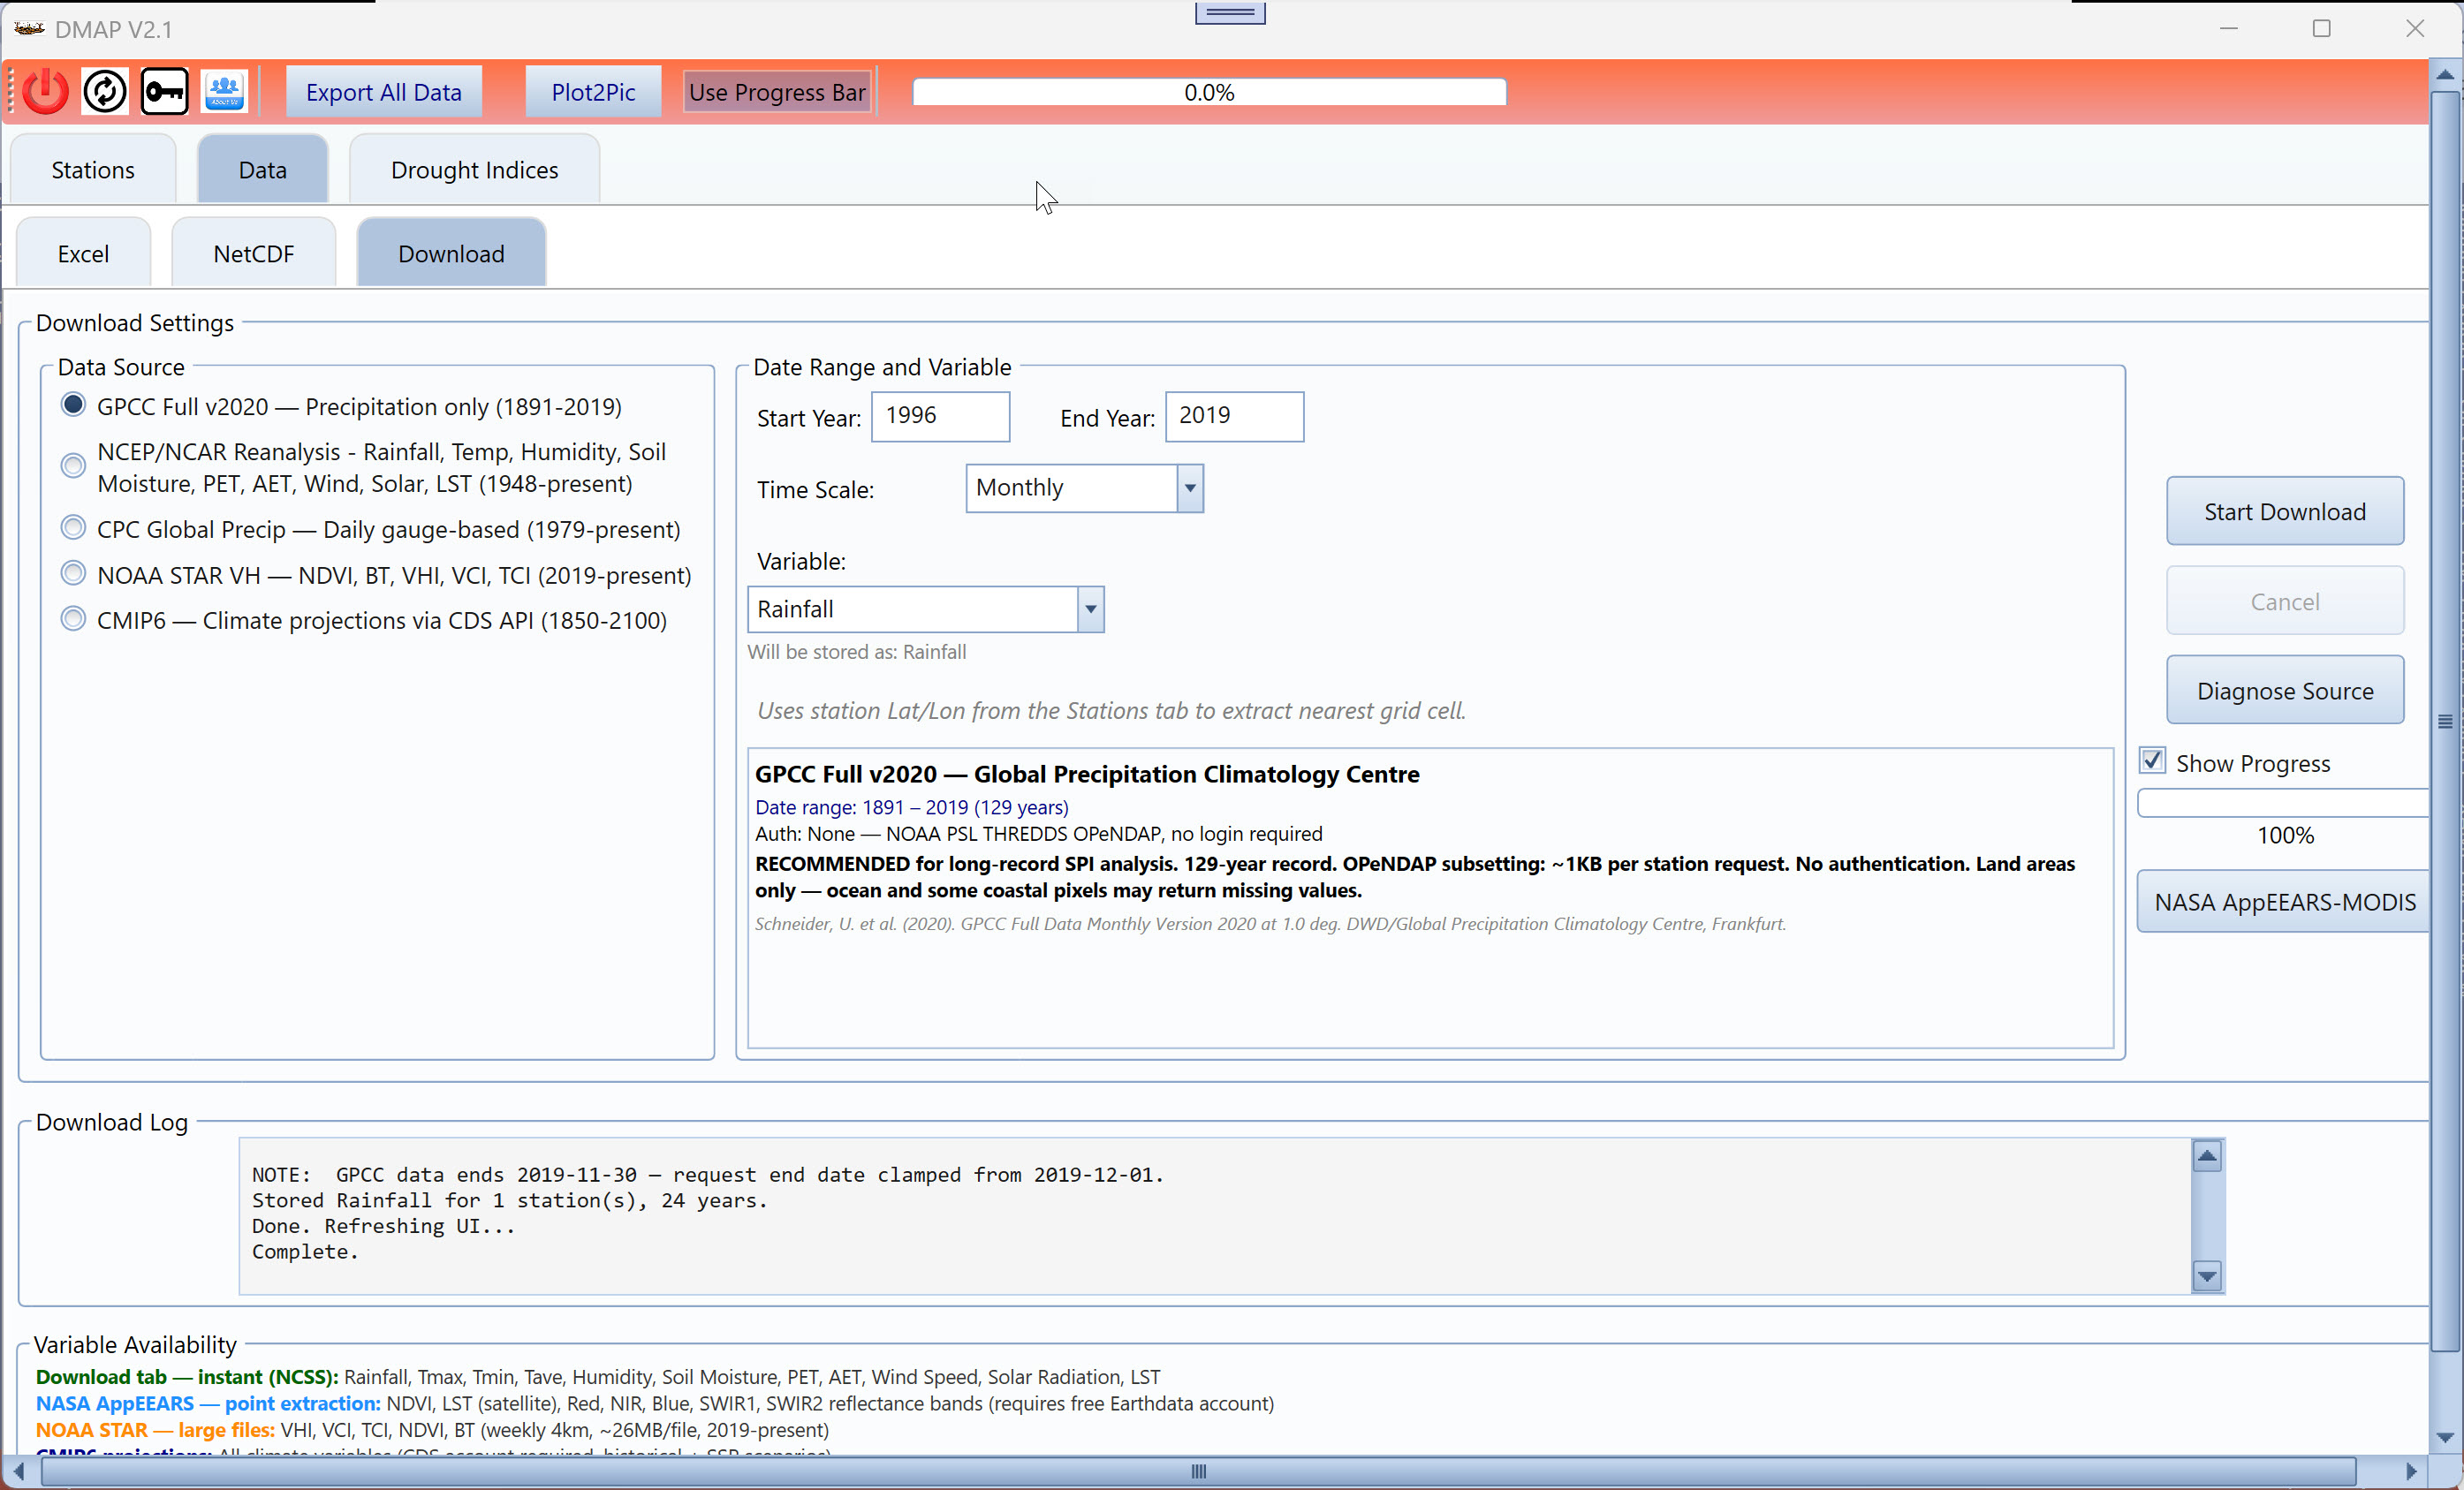The height and width of the screenshot is (1490, 2464).
Task: Click 'NASA AppEEARS — point extraction:' label
Action: pos(208,1403)
